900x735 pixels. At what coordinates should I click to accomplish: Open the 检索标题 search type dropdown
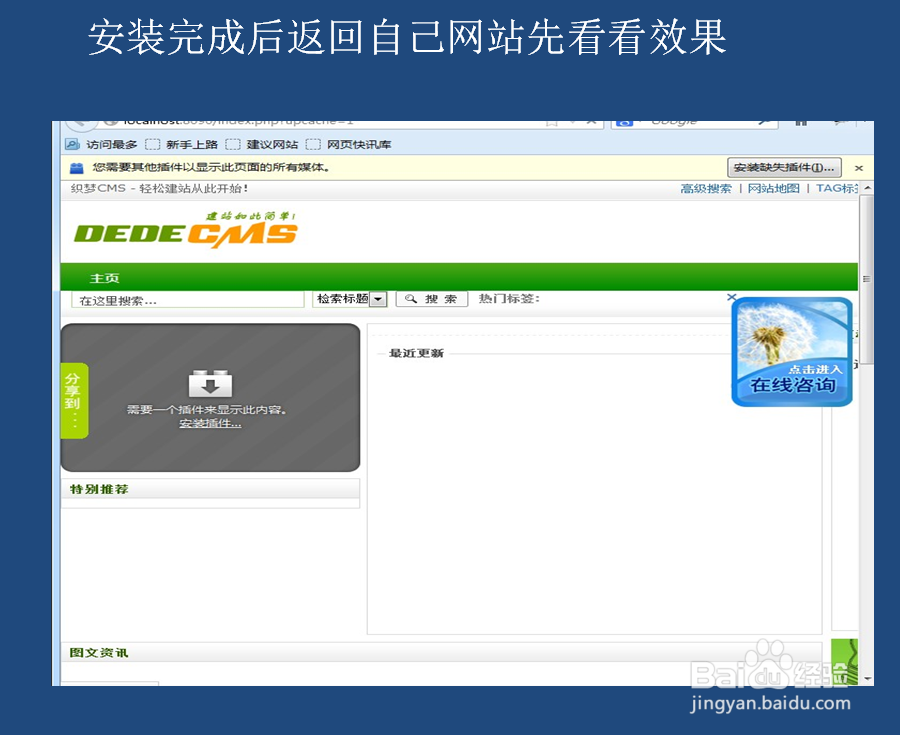tap(379, 298)
